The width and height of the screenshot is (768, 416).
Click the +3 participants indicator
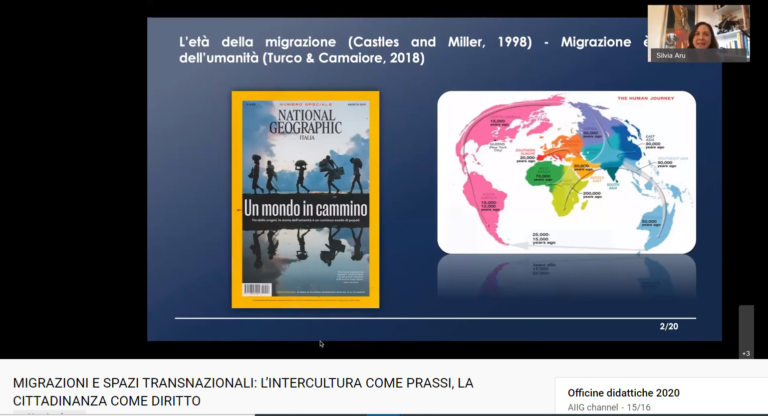(x=746, y=353)
